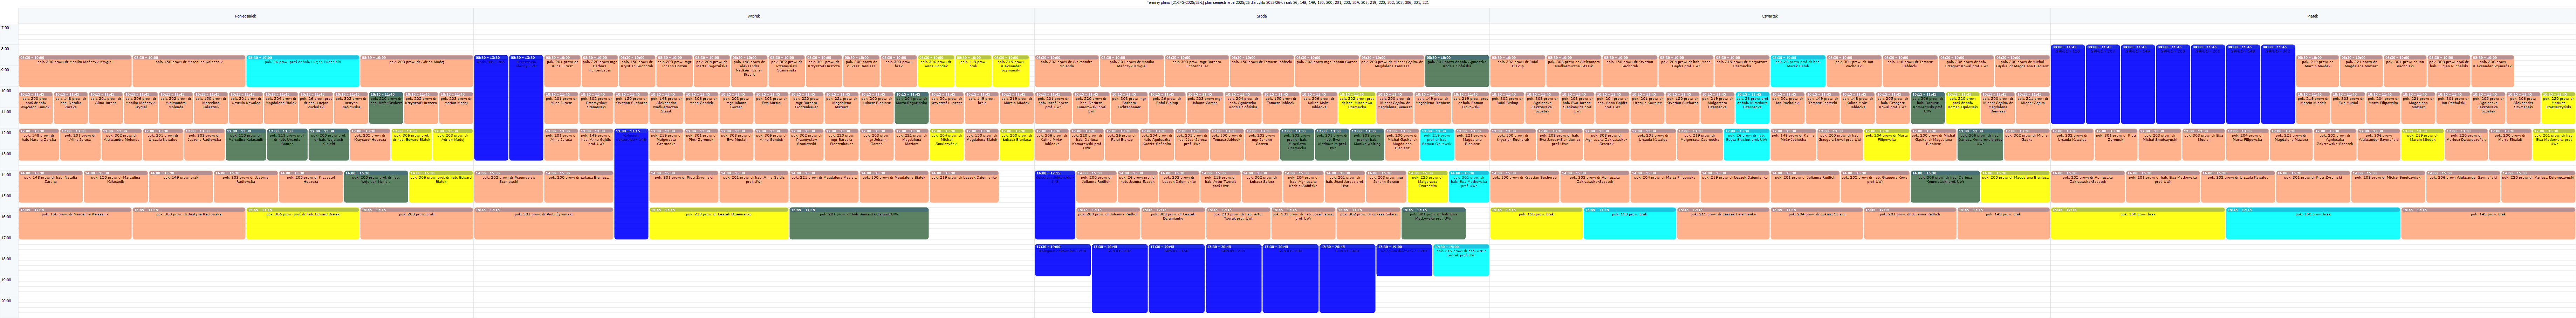Click the timetable title text at top
The height and width of the screenshot is (318, 2576).
(1288, 3)
